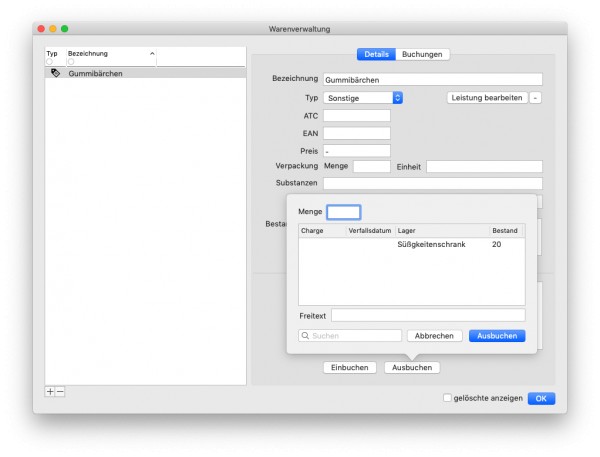The width and height of the screenshot is (600, 457).
Task: Toggle the gelöschte anzeigen checkbox
Action: click(447, 398)
